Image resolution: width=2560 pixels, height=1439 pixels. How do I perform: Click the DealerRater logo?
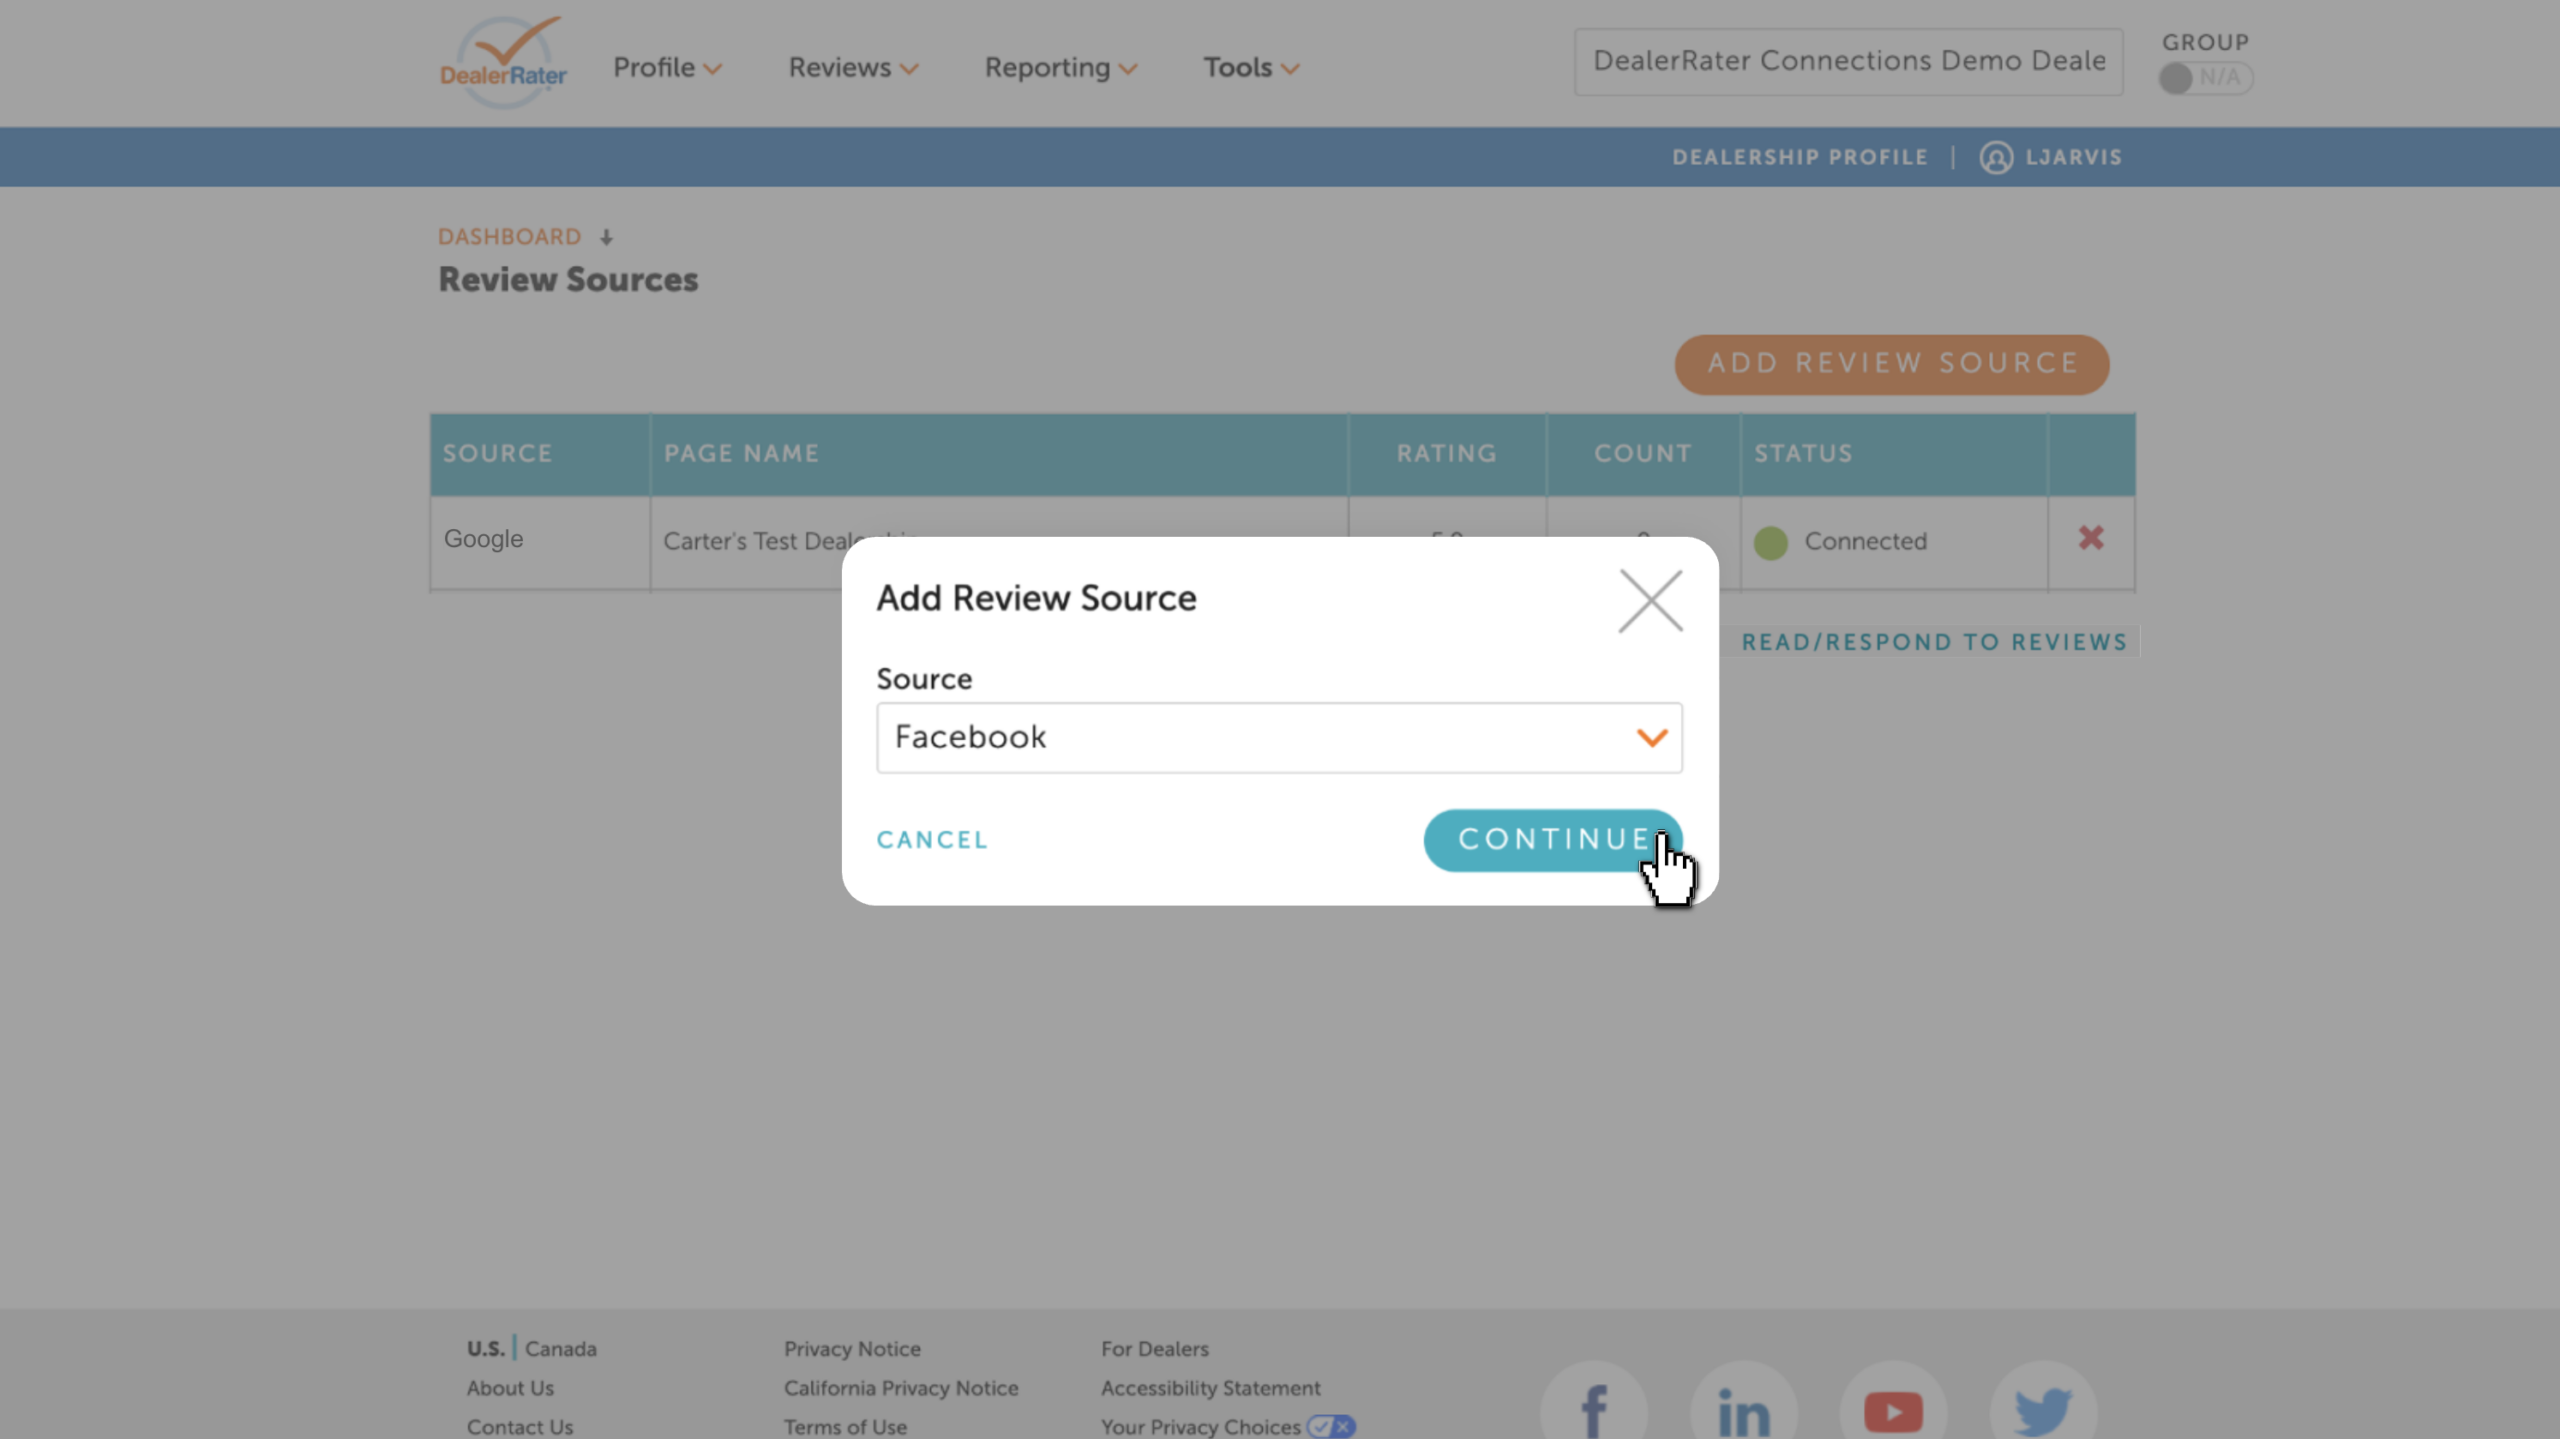coord(503,62)
